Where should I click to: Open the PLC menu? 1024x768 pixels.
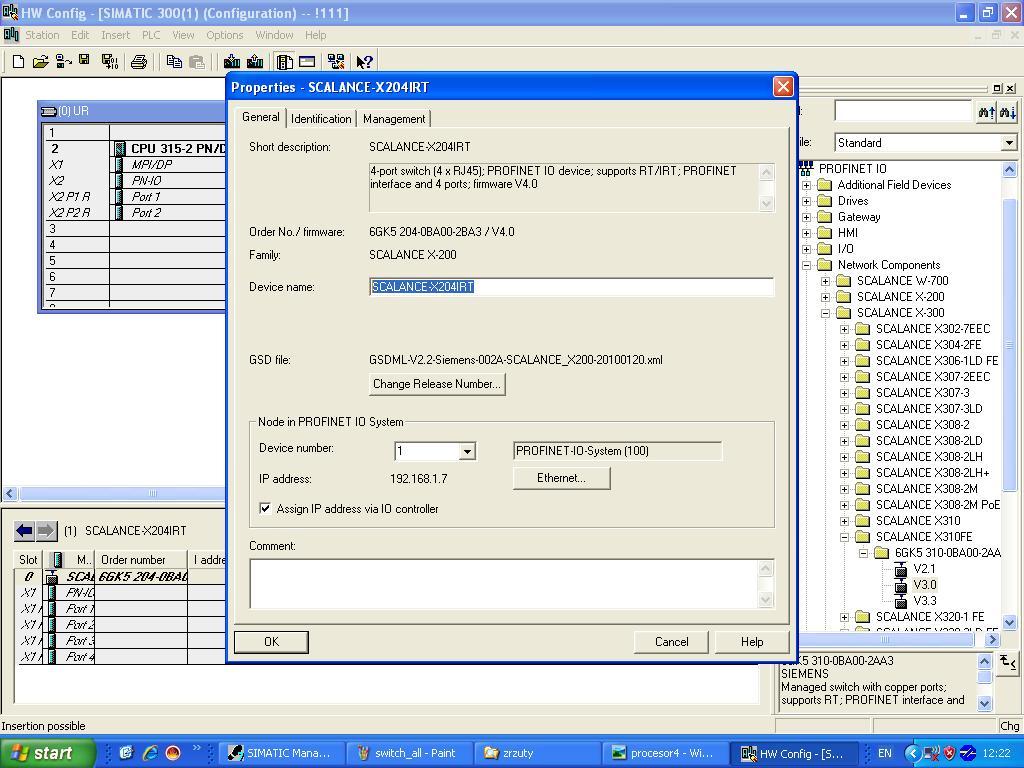point(151,35)
